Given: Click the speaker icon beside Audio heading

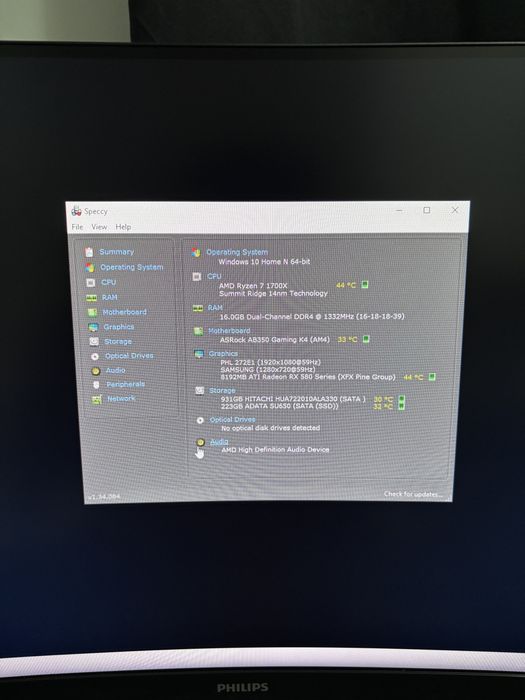Looking at the screenshot, I should [200, 442].
